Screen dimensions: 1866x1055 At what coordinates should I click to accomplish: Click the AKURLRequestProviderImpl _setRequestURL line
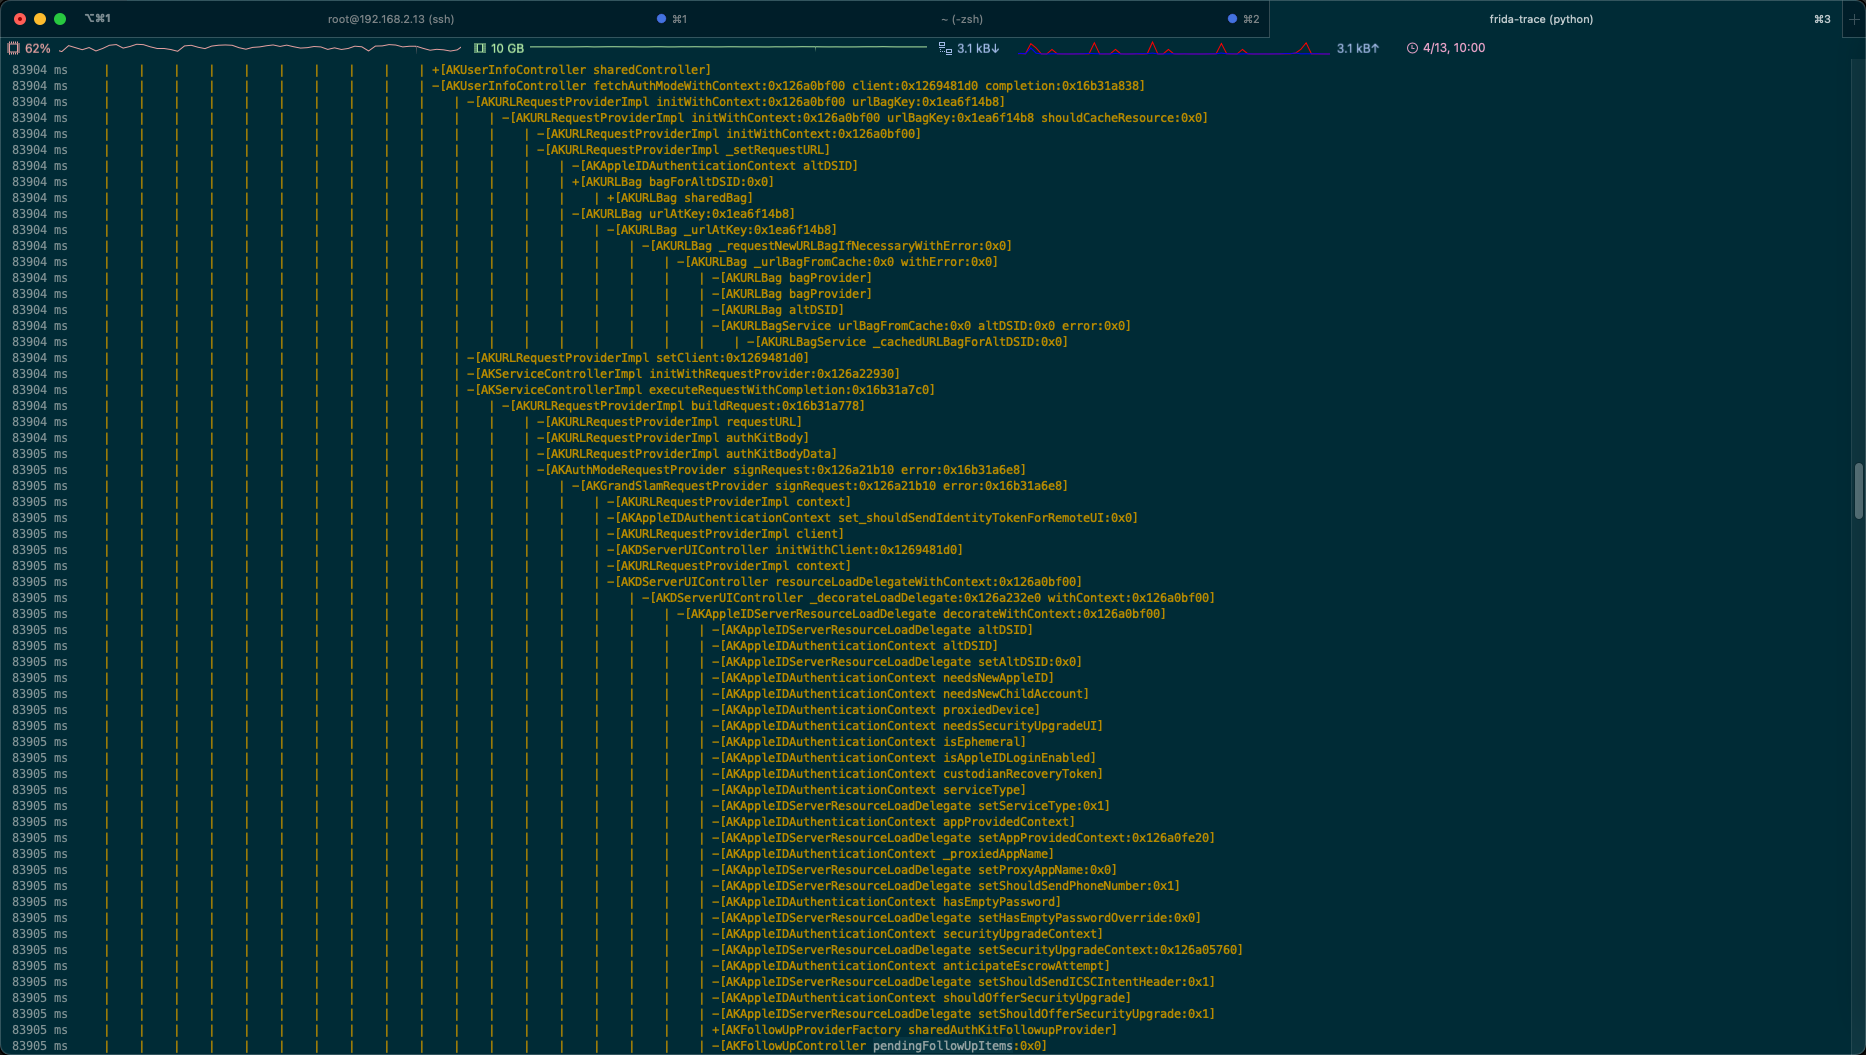[683, 150]
